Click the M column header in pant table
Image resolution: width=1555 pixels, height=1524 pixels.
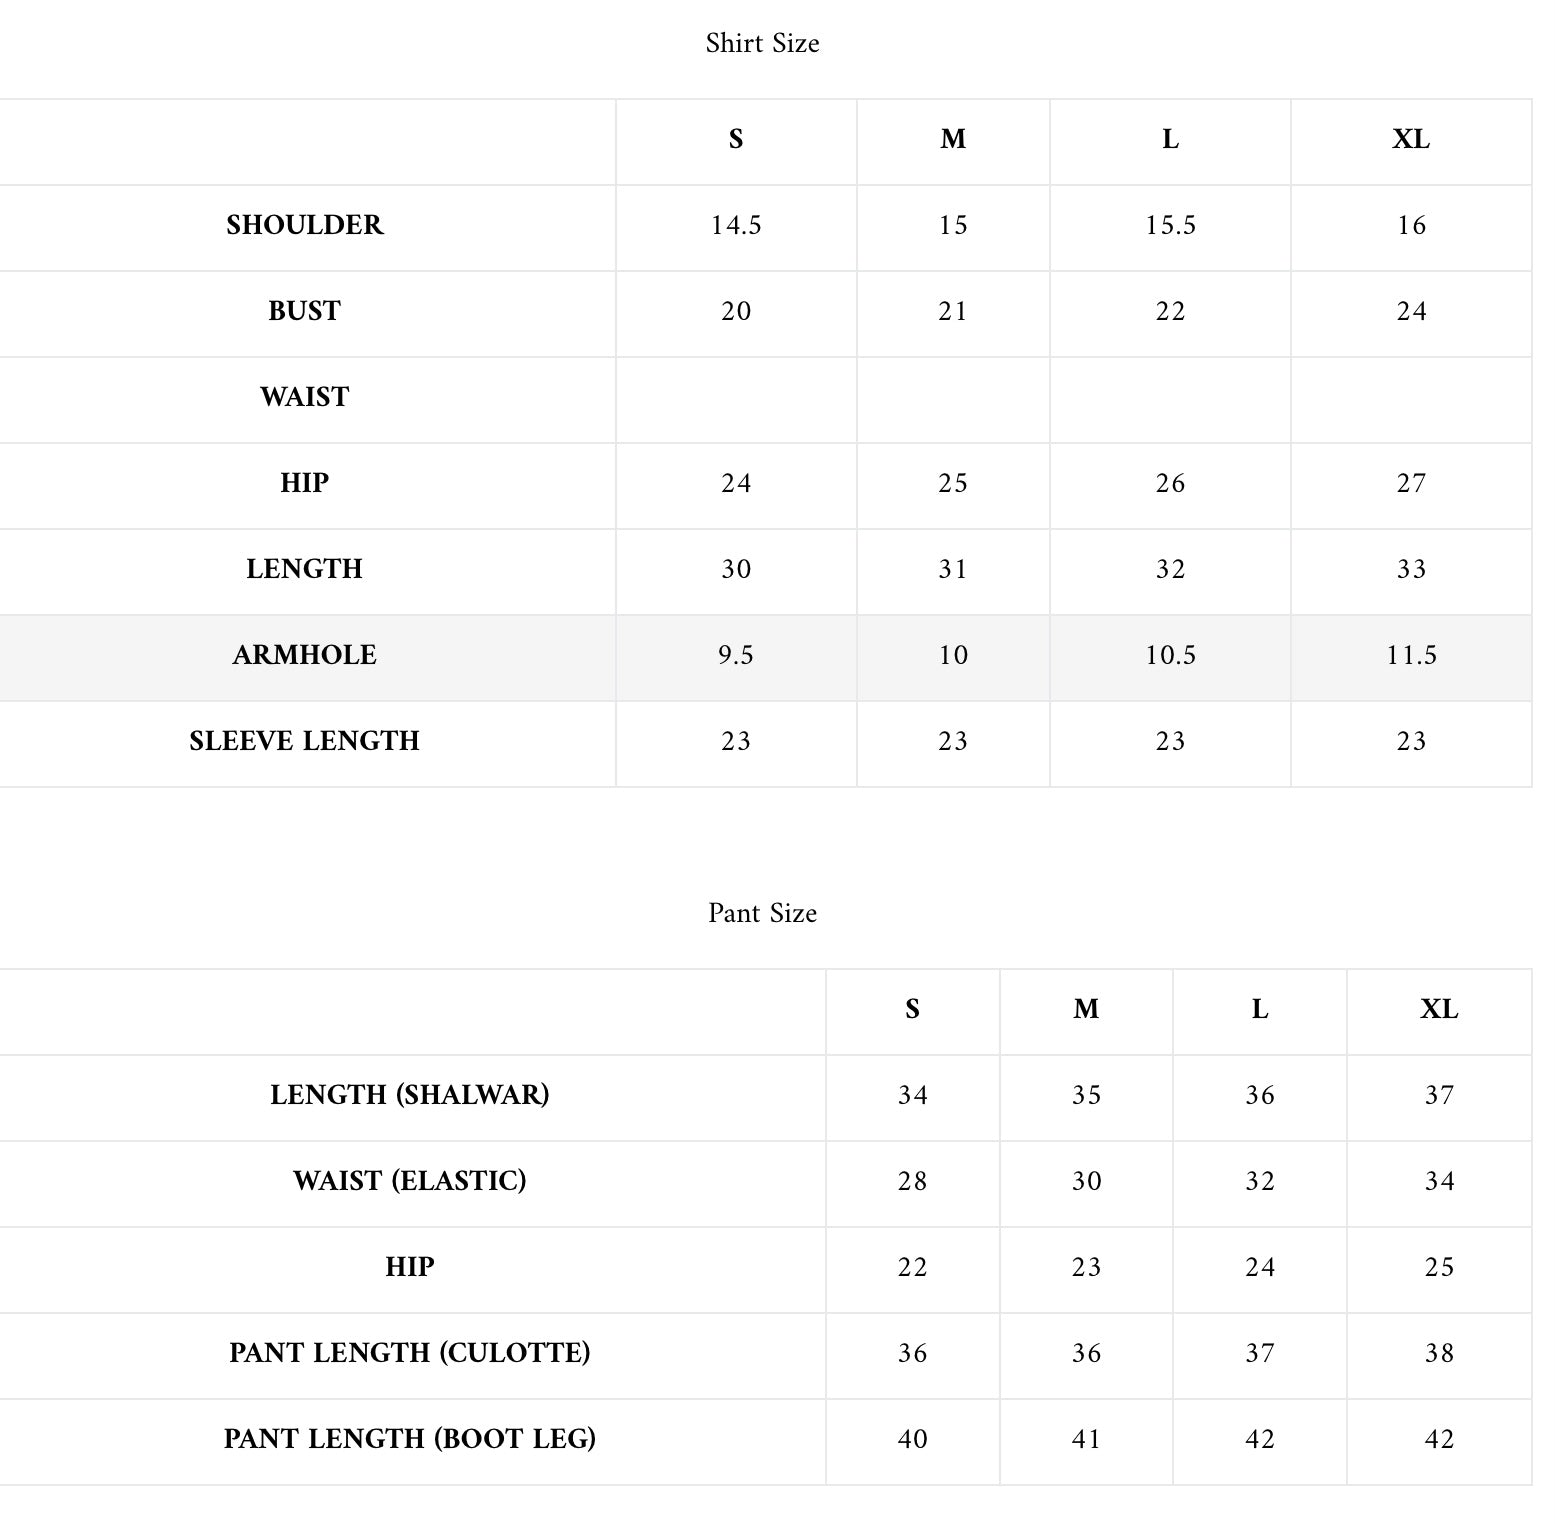tap(1086, 1009)
